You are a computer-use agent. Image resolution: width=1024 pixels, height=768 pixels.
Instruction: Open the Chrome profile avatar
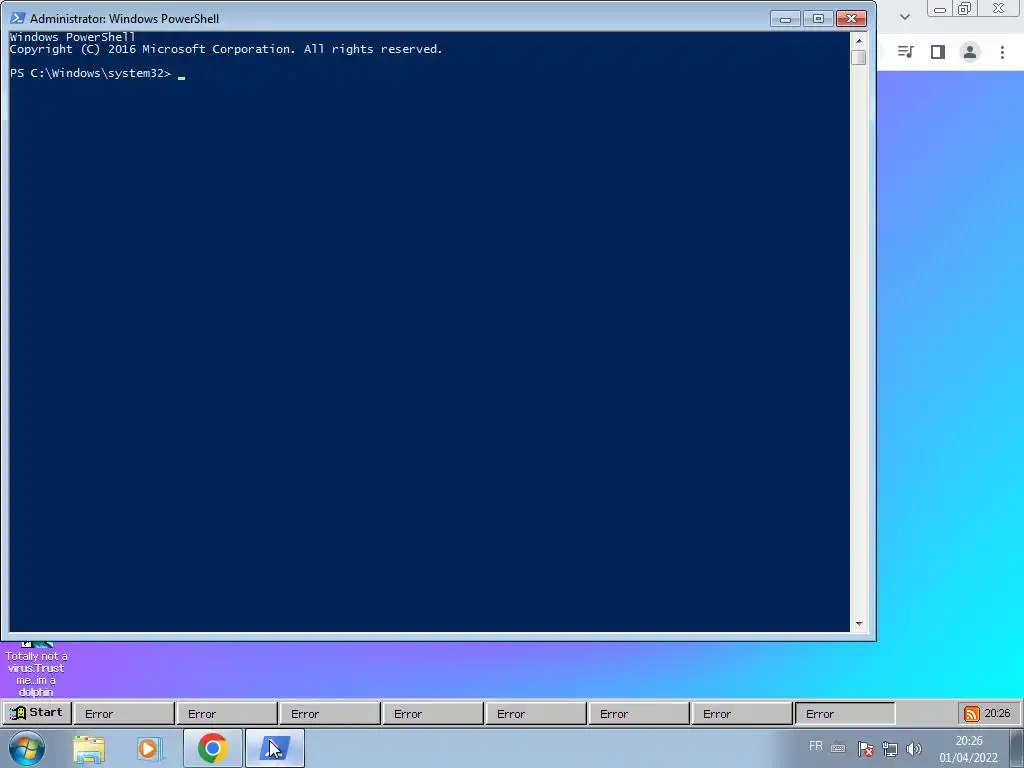click(970, 52)
